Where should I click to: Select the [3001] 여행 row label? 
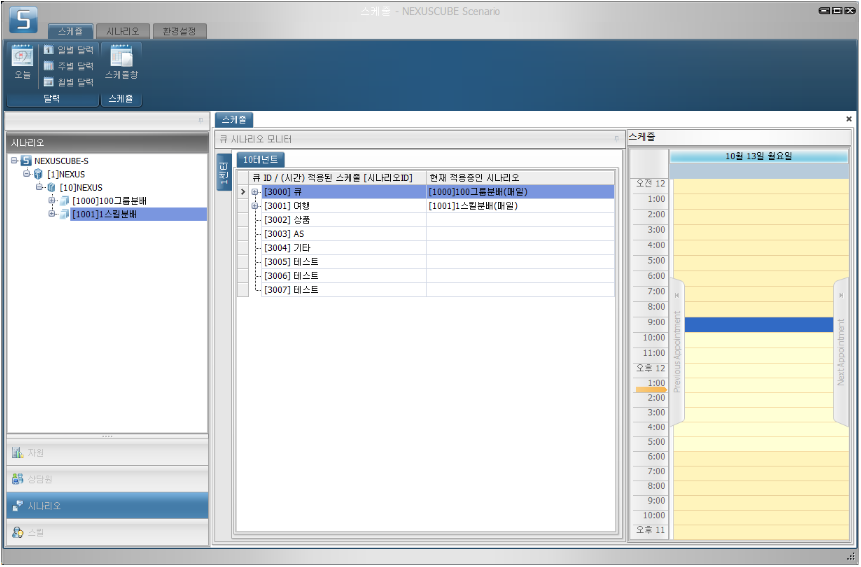point(287,206)
